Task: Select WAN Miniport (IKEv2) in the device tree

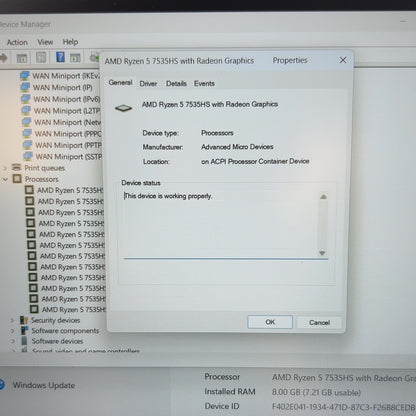Action: coord(66,76)
